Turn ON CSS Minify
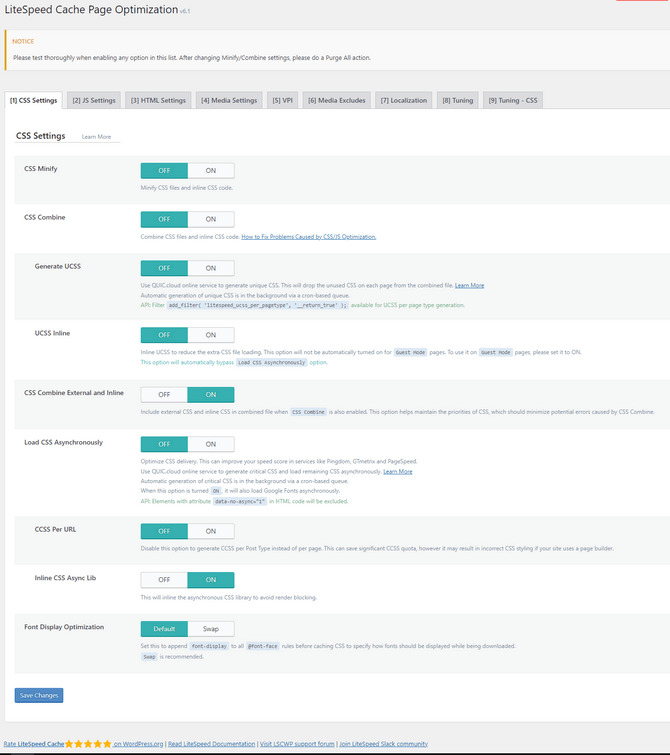670x755 pixels. tap(211, 170)
